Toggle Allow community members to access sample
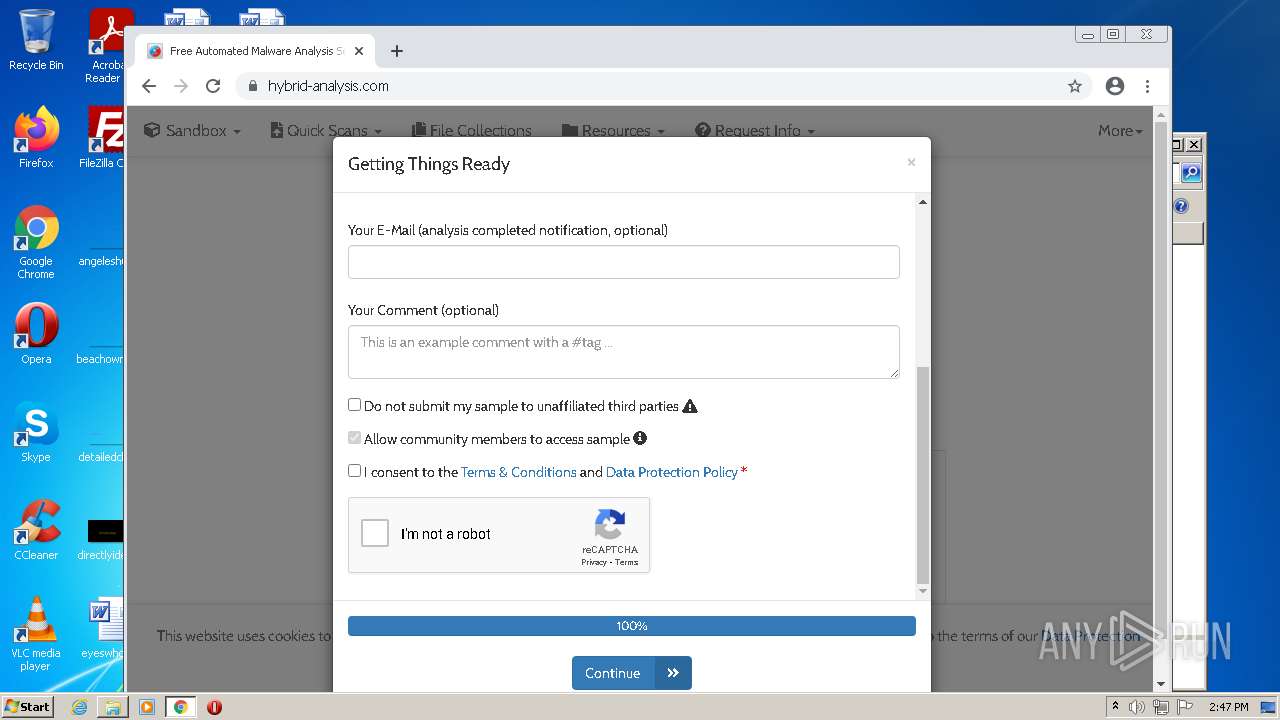1280x720 pixels. pyautogui.click(x=354, y=438)
